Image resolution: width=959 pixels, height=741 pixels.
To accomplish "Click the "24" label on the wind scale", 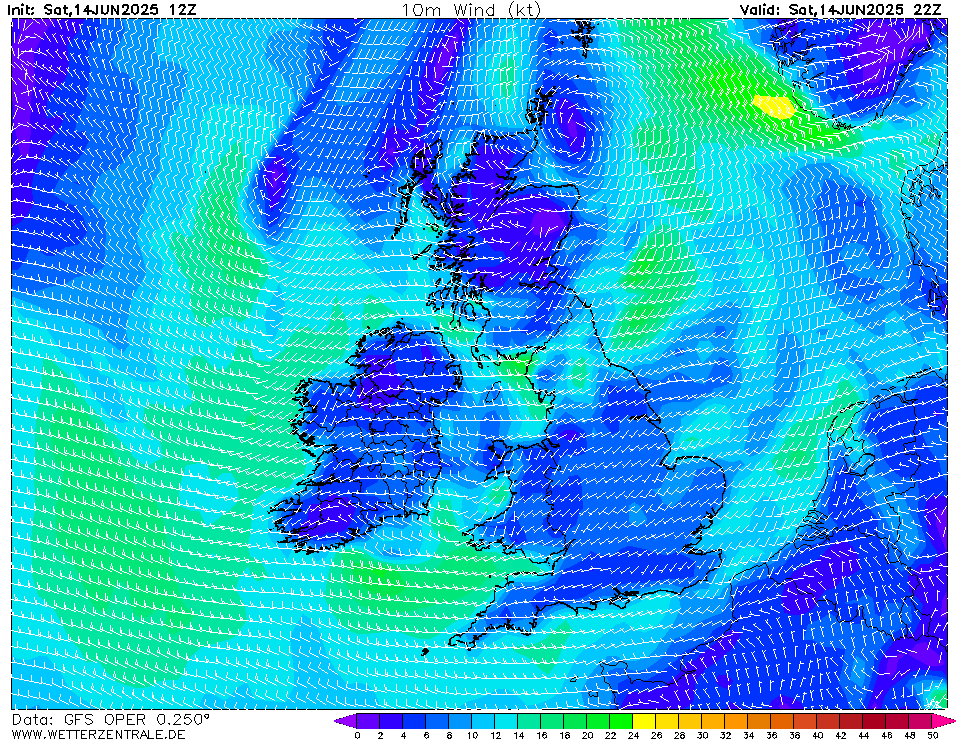I will coord(633,735).
